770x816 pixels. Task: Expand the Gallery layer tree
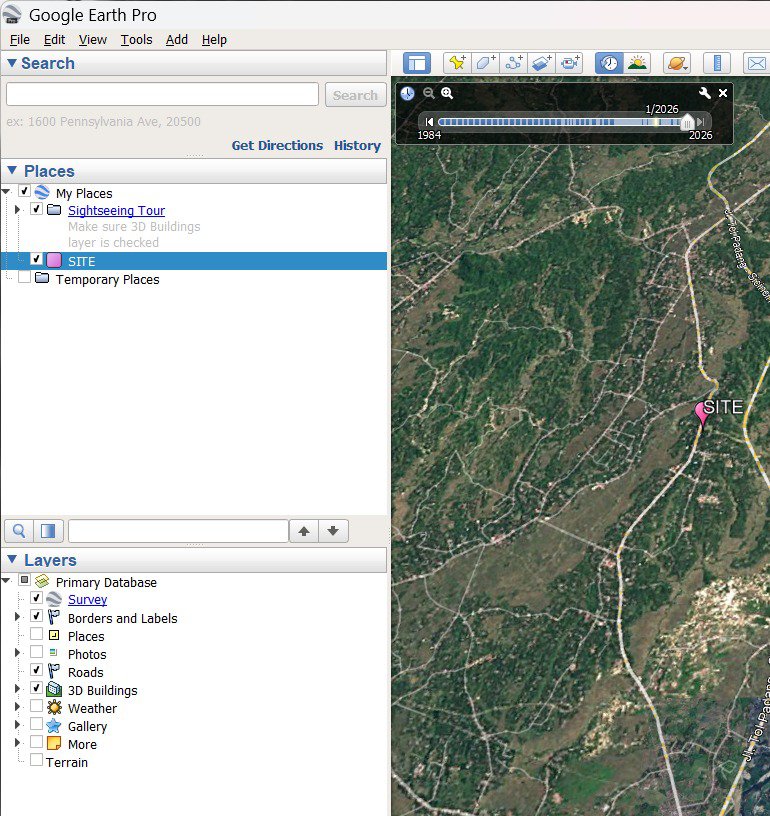[x=17, y=724]
